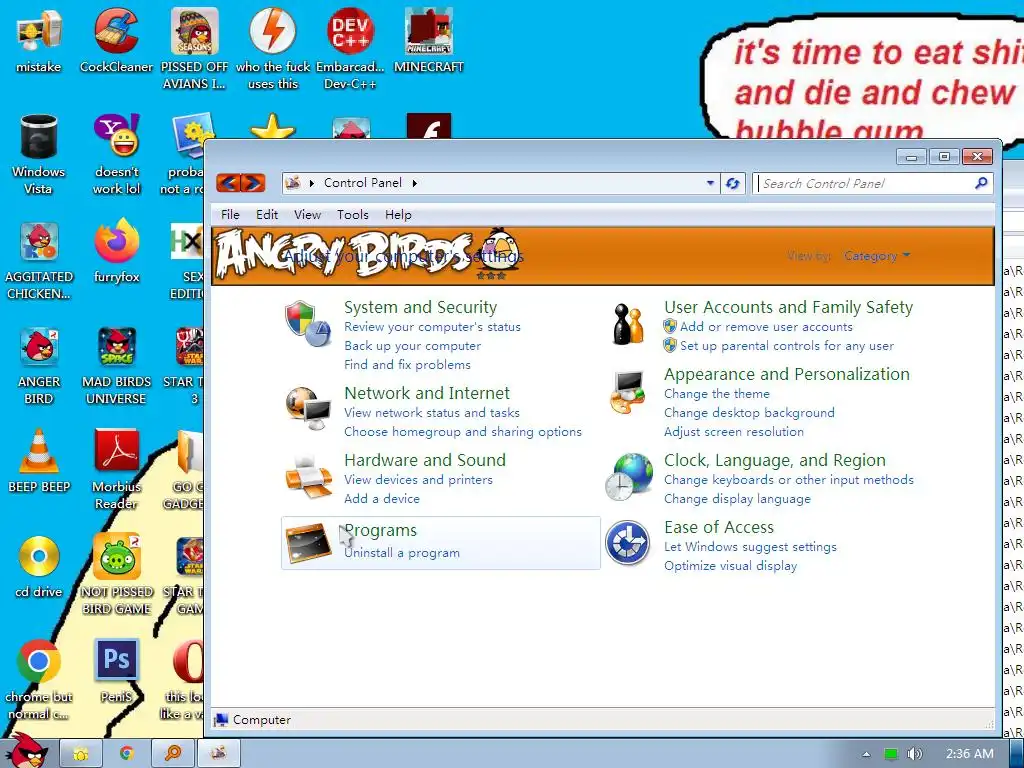Open the MINECRAFT desktop icon
The width and height of the screenshot is (1024, 768).
pos(429,31)
